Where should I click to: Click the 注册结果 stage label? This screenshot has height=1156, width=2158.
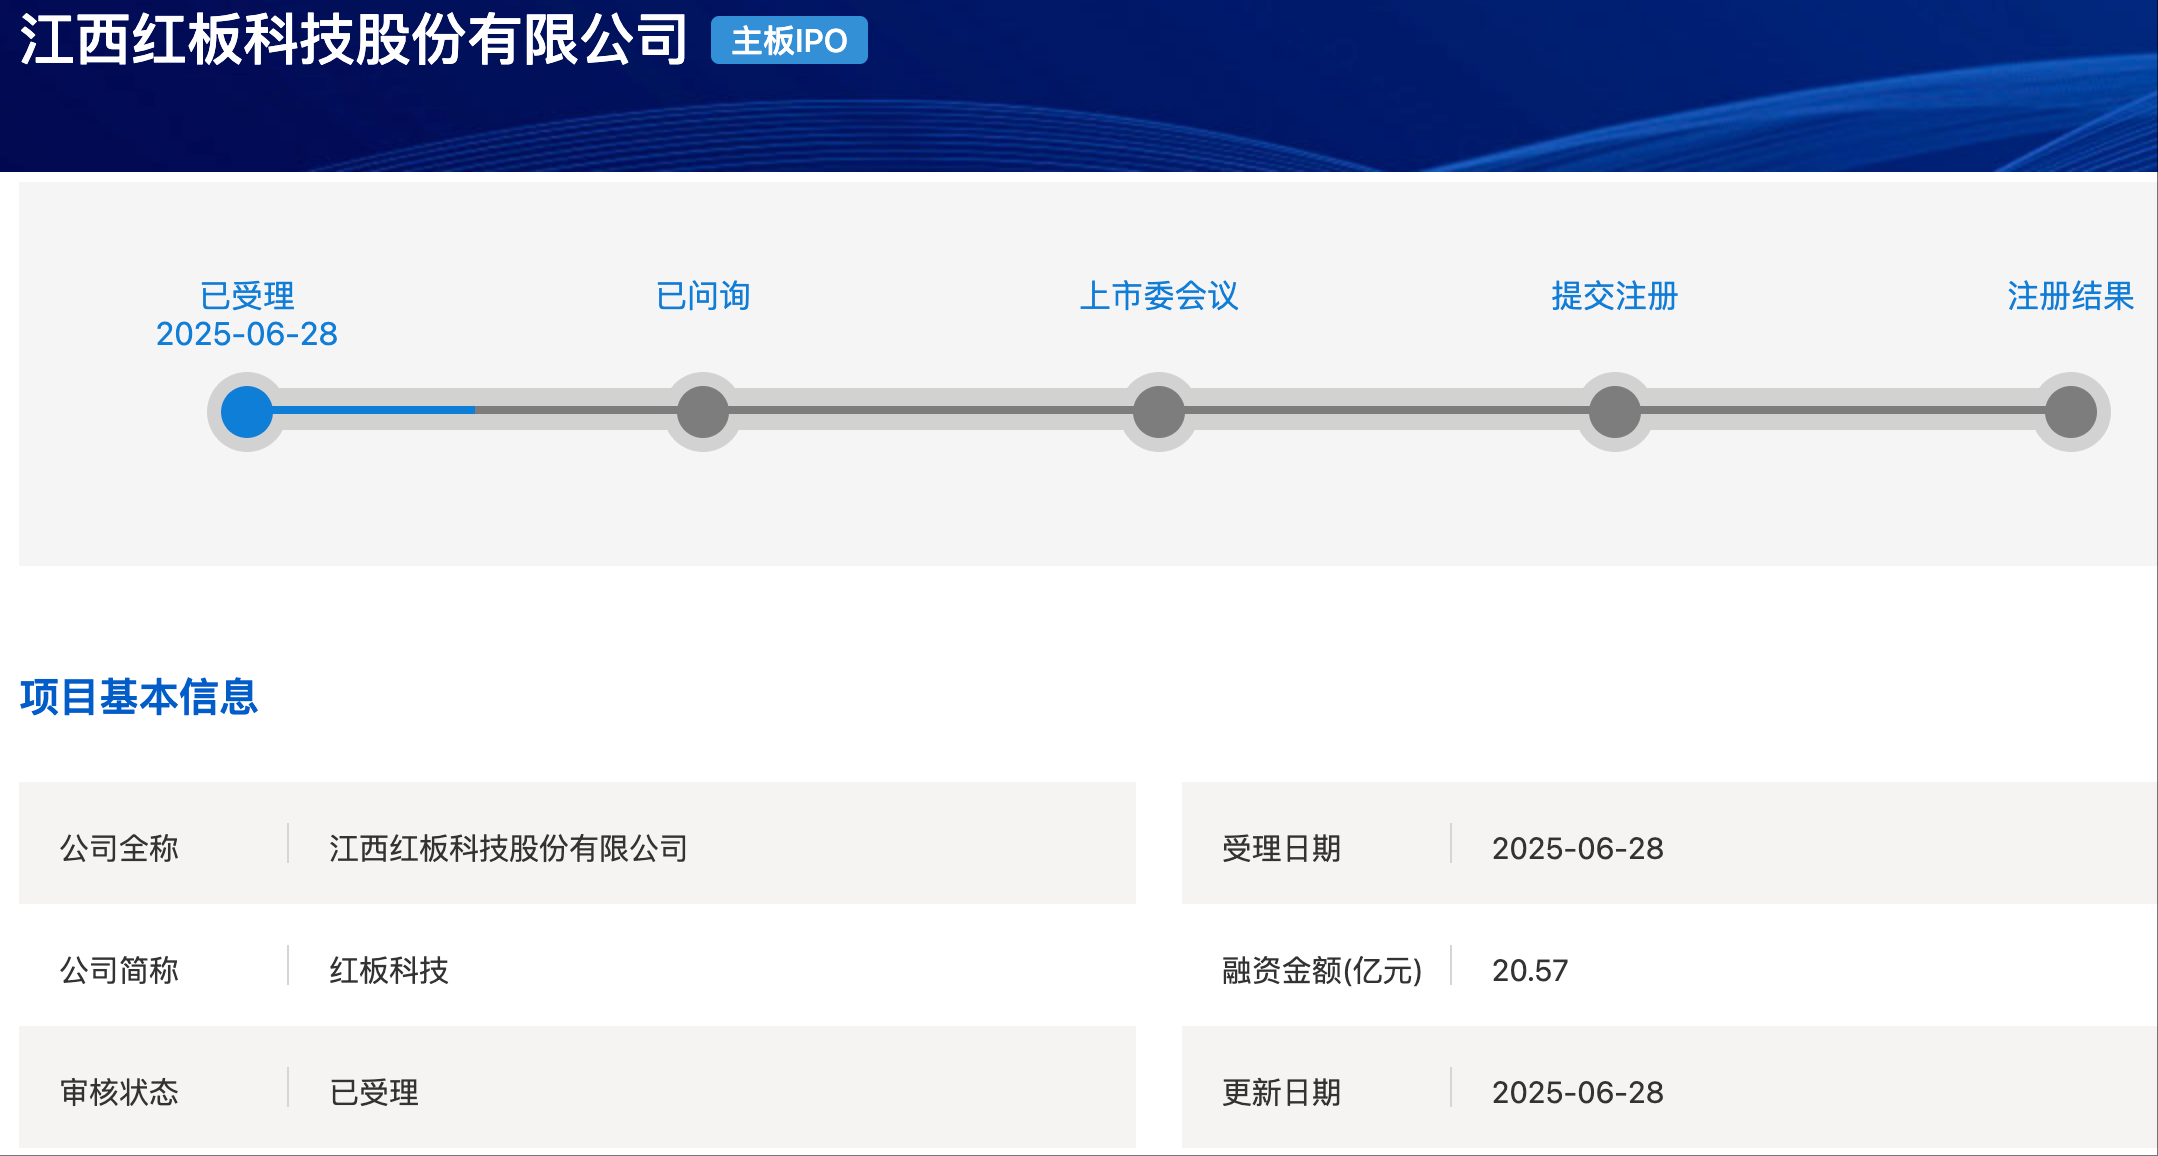pyautogui.click(x=2070, y=296)
